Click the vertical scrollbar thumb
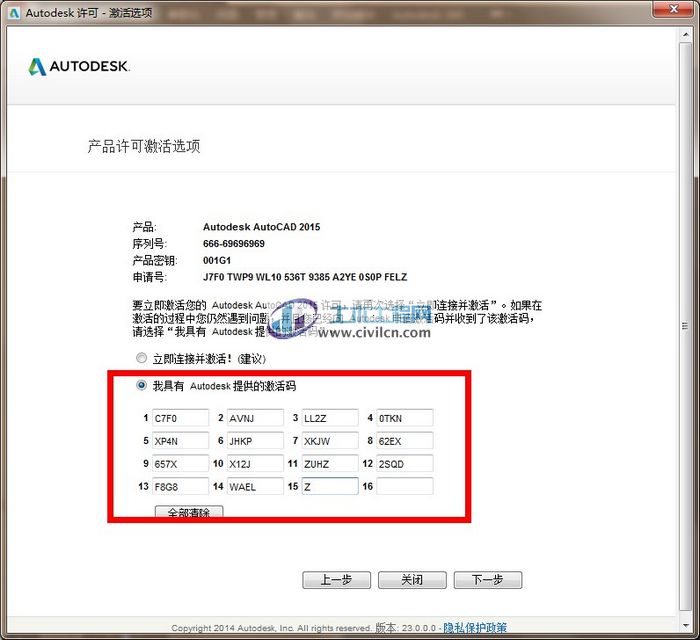The width and height of the screenshot is (700, 640). point(685,326)
